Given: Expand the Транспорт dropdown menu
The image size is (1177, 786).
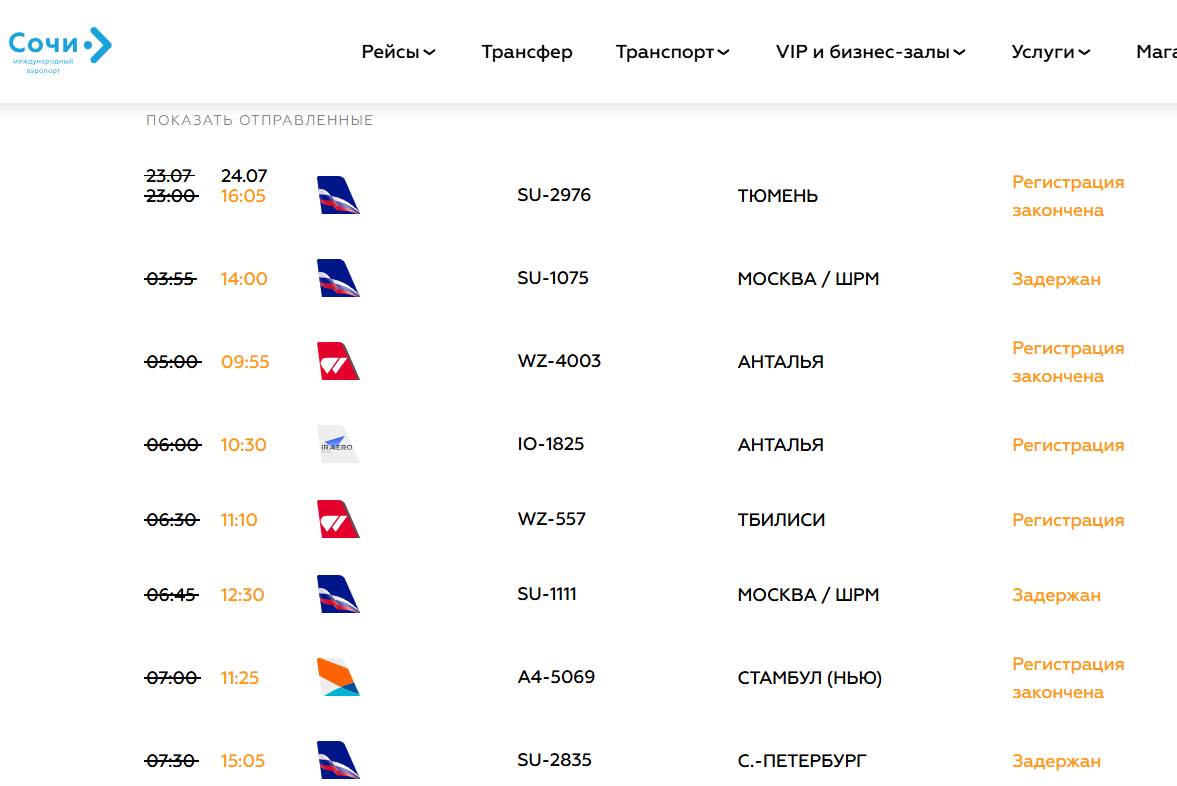Looking at the screenshot, I should pos(672,52).
